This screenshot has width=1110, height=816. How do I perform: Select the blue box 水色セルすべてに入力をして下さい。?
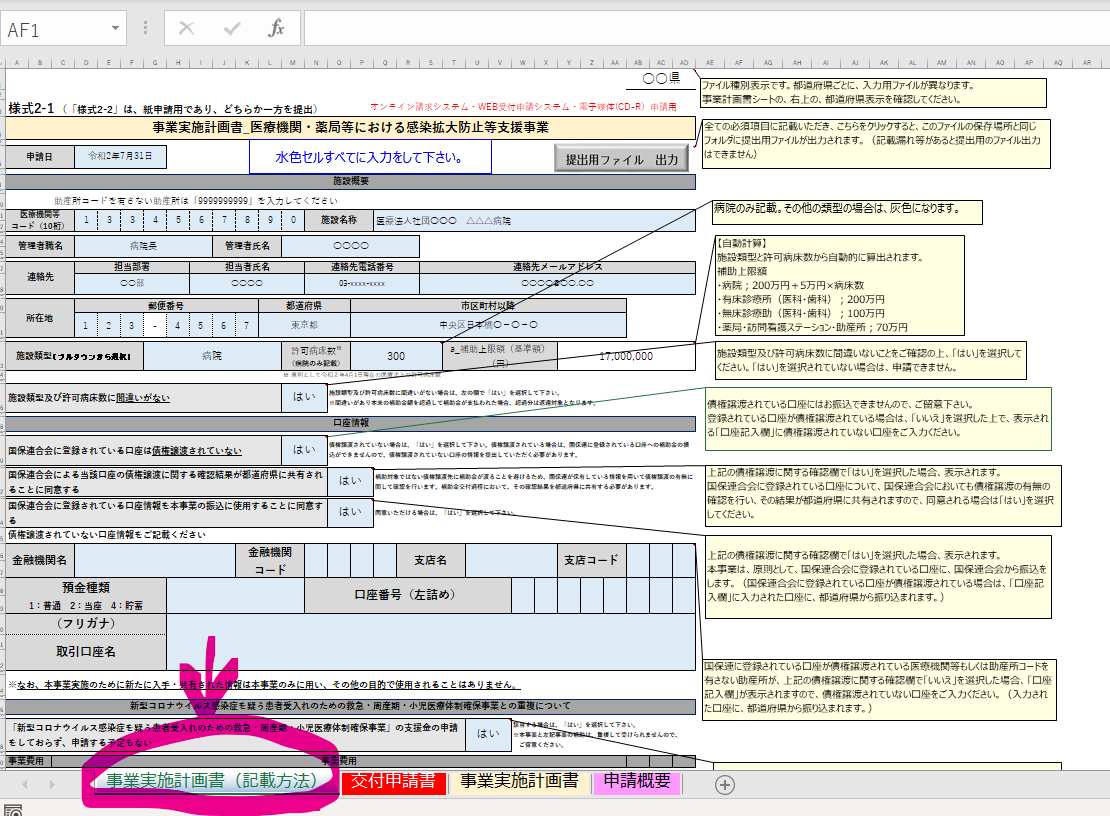tap(370, 157)
